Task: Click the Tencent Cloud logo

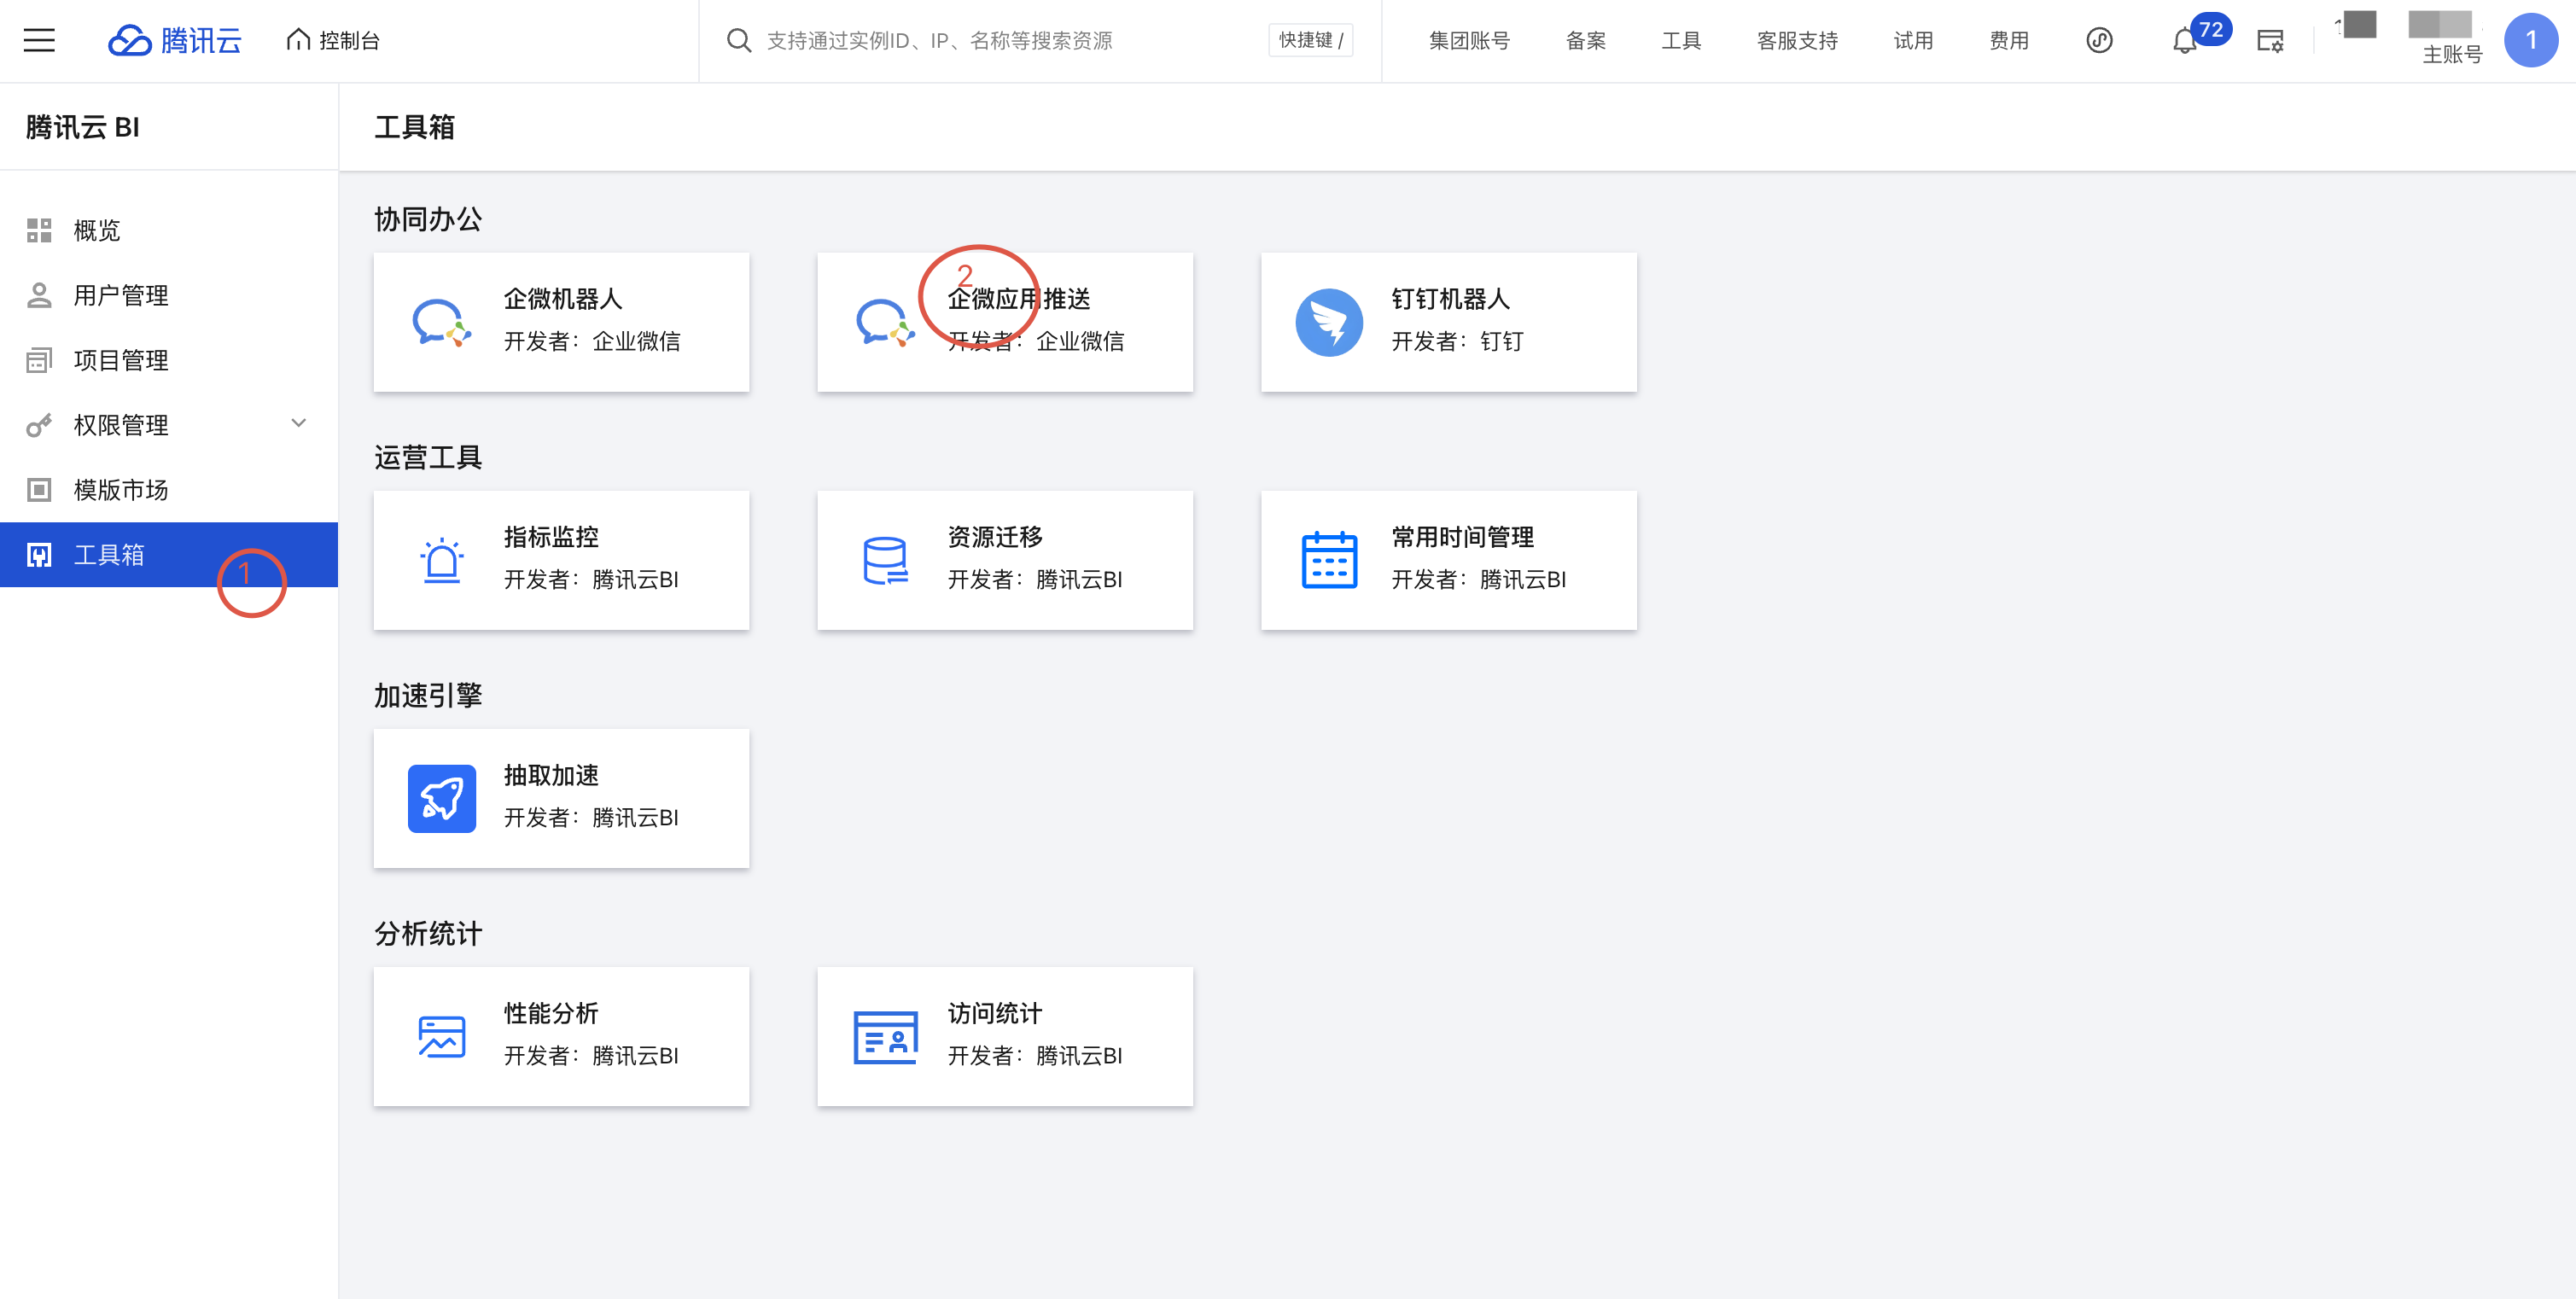Action: [x=175, y=40]
